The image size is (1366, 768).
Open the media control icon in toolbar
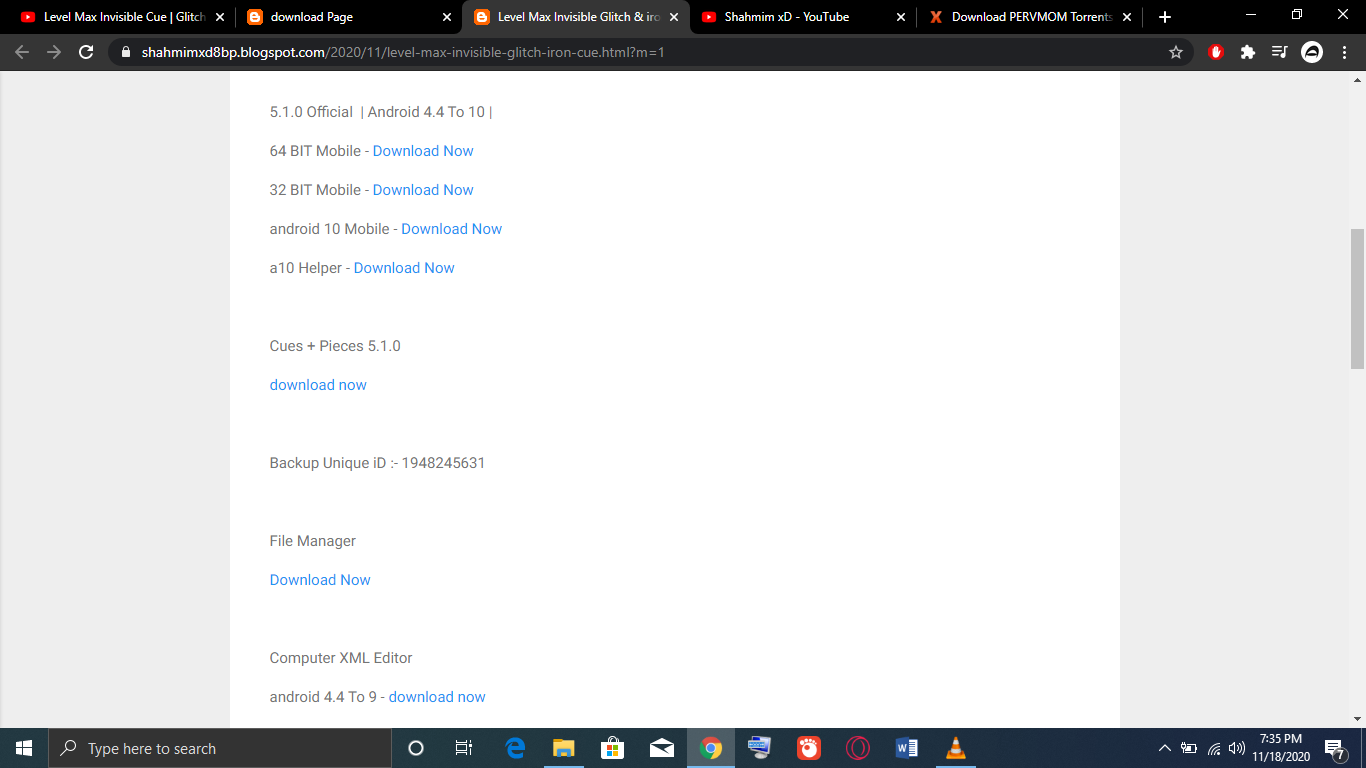click(x=1279, y=52)
